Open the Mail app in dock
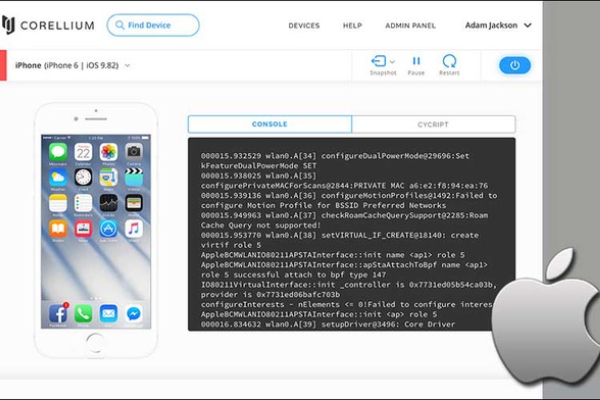The width and height of the screenshot is (600, 400). coord(108,314)
